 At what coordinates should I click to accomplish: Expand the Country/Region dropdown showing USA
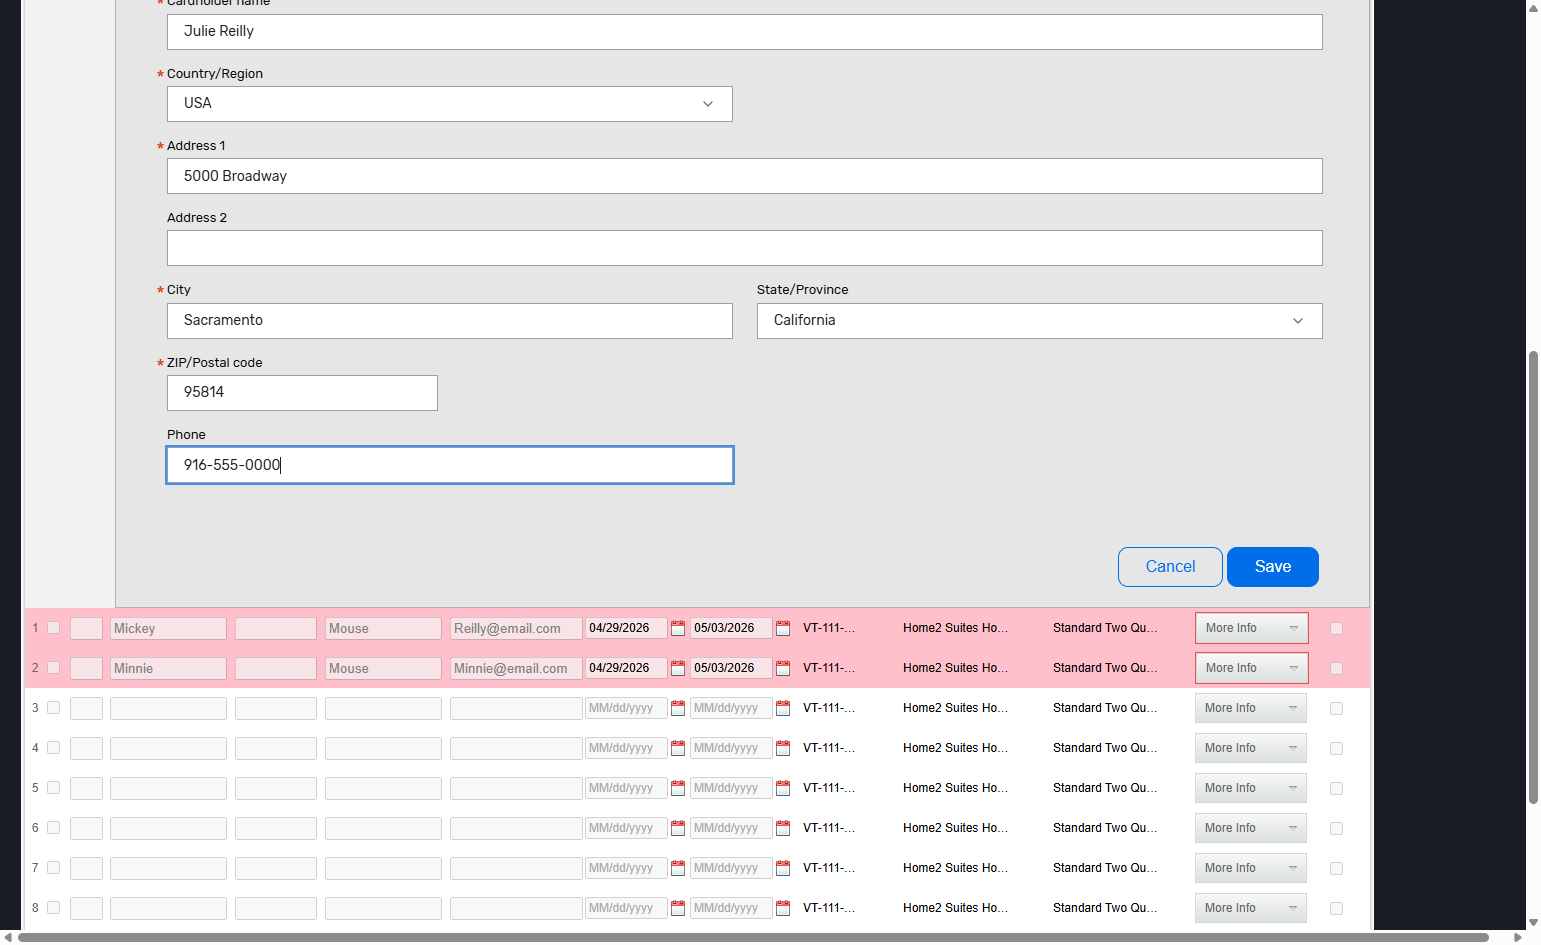(450, 104)
